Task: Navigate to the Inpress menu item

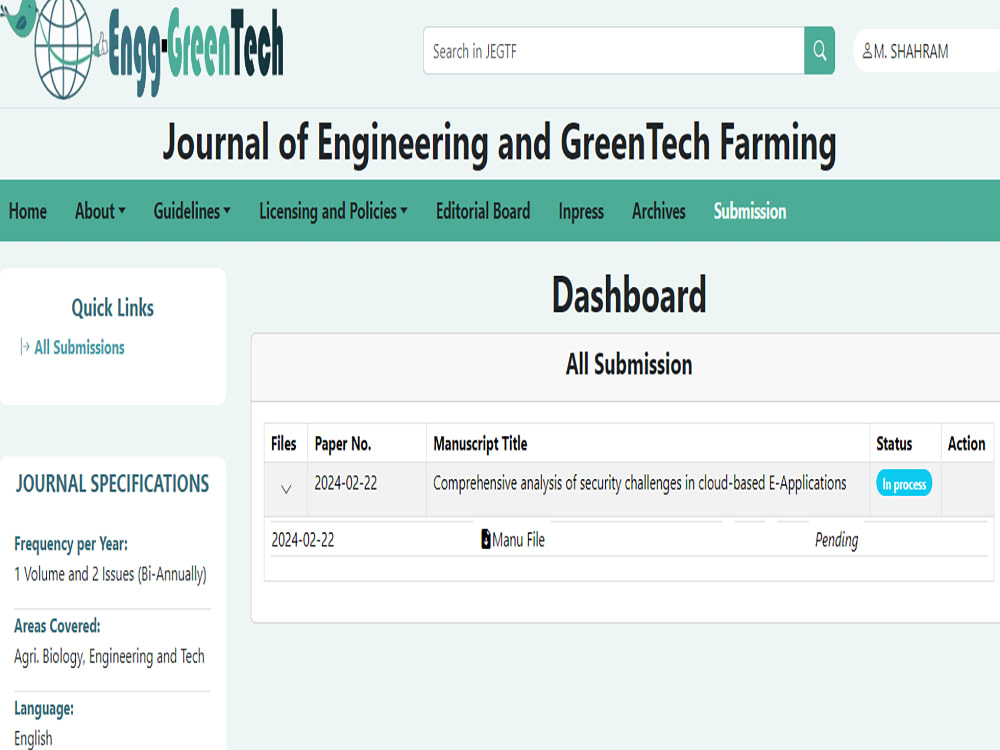Action: click(580, 211)
